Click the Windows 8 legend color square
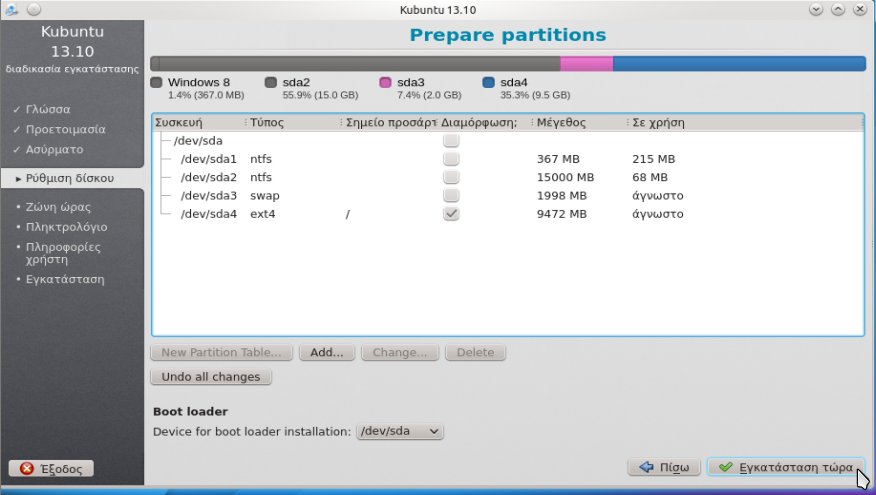The height and width of the screenshot is (495, 876). tap(156, 82)
